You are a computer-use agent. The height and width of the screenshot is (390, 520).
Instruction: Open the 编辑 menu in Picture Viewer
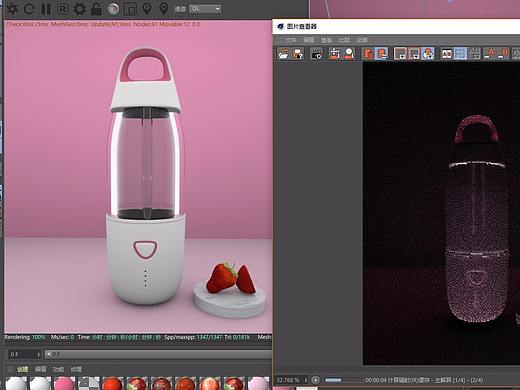click(308, 40)
